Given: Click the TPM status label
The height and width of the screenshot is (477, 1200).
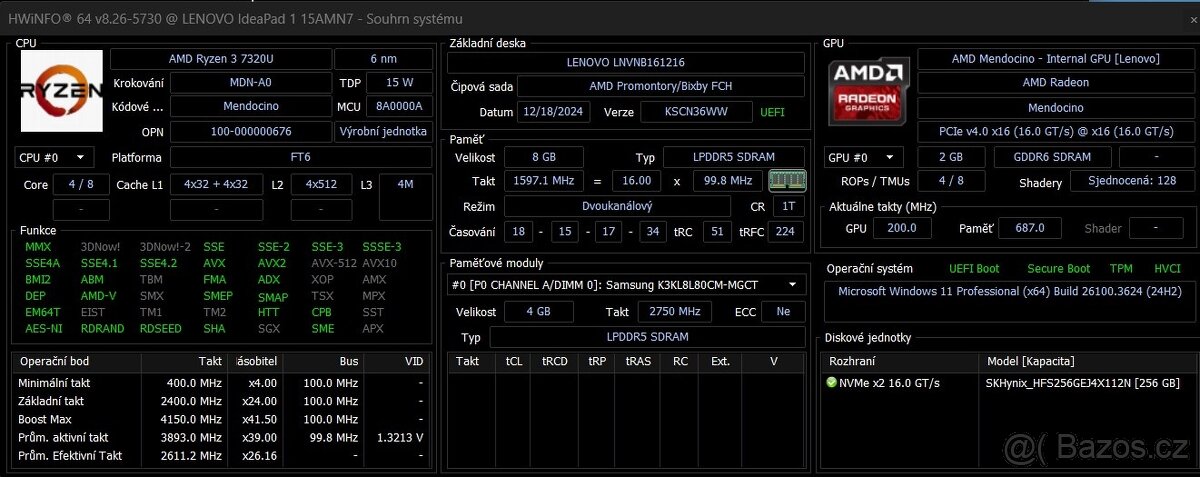Looking at the screenshot, I should tap(1121, 269).
